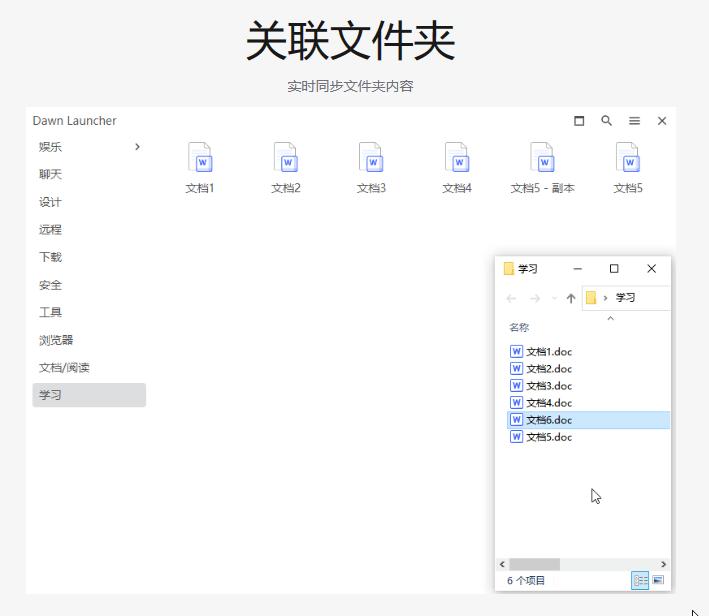709x616 pixels.
Task: Click the 名称 column header
Action: [519, 327]
